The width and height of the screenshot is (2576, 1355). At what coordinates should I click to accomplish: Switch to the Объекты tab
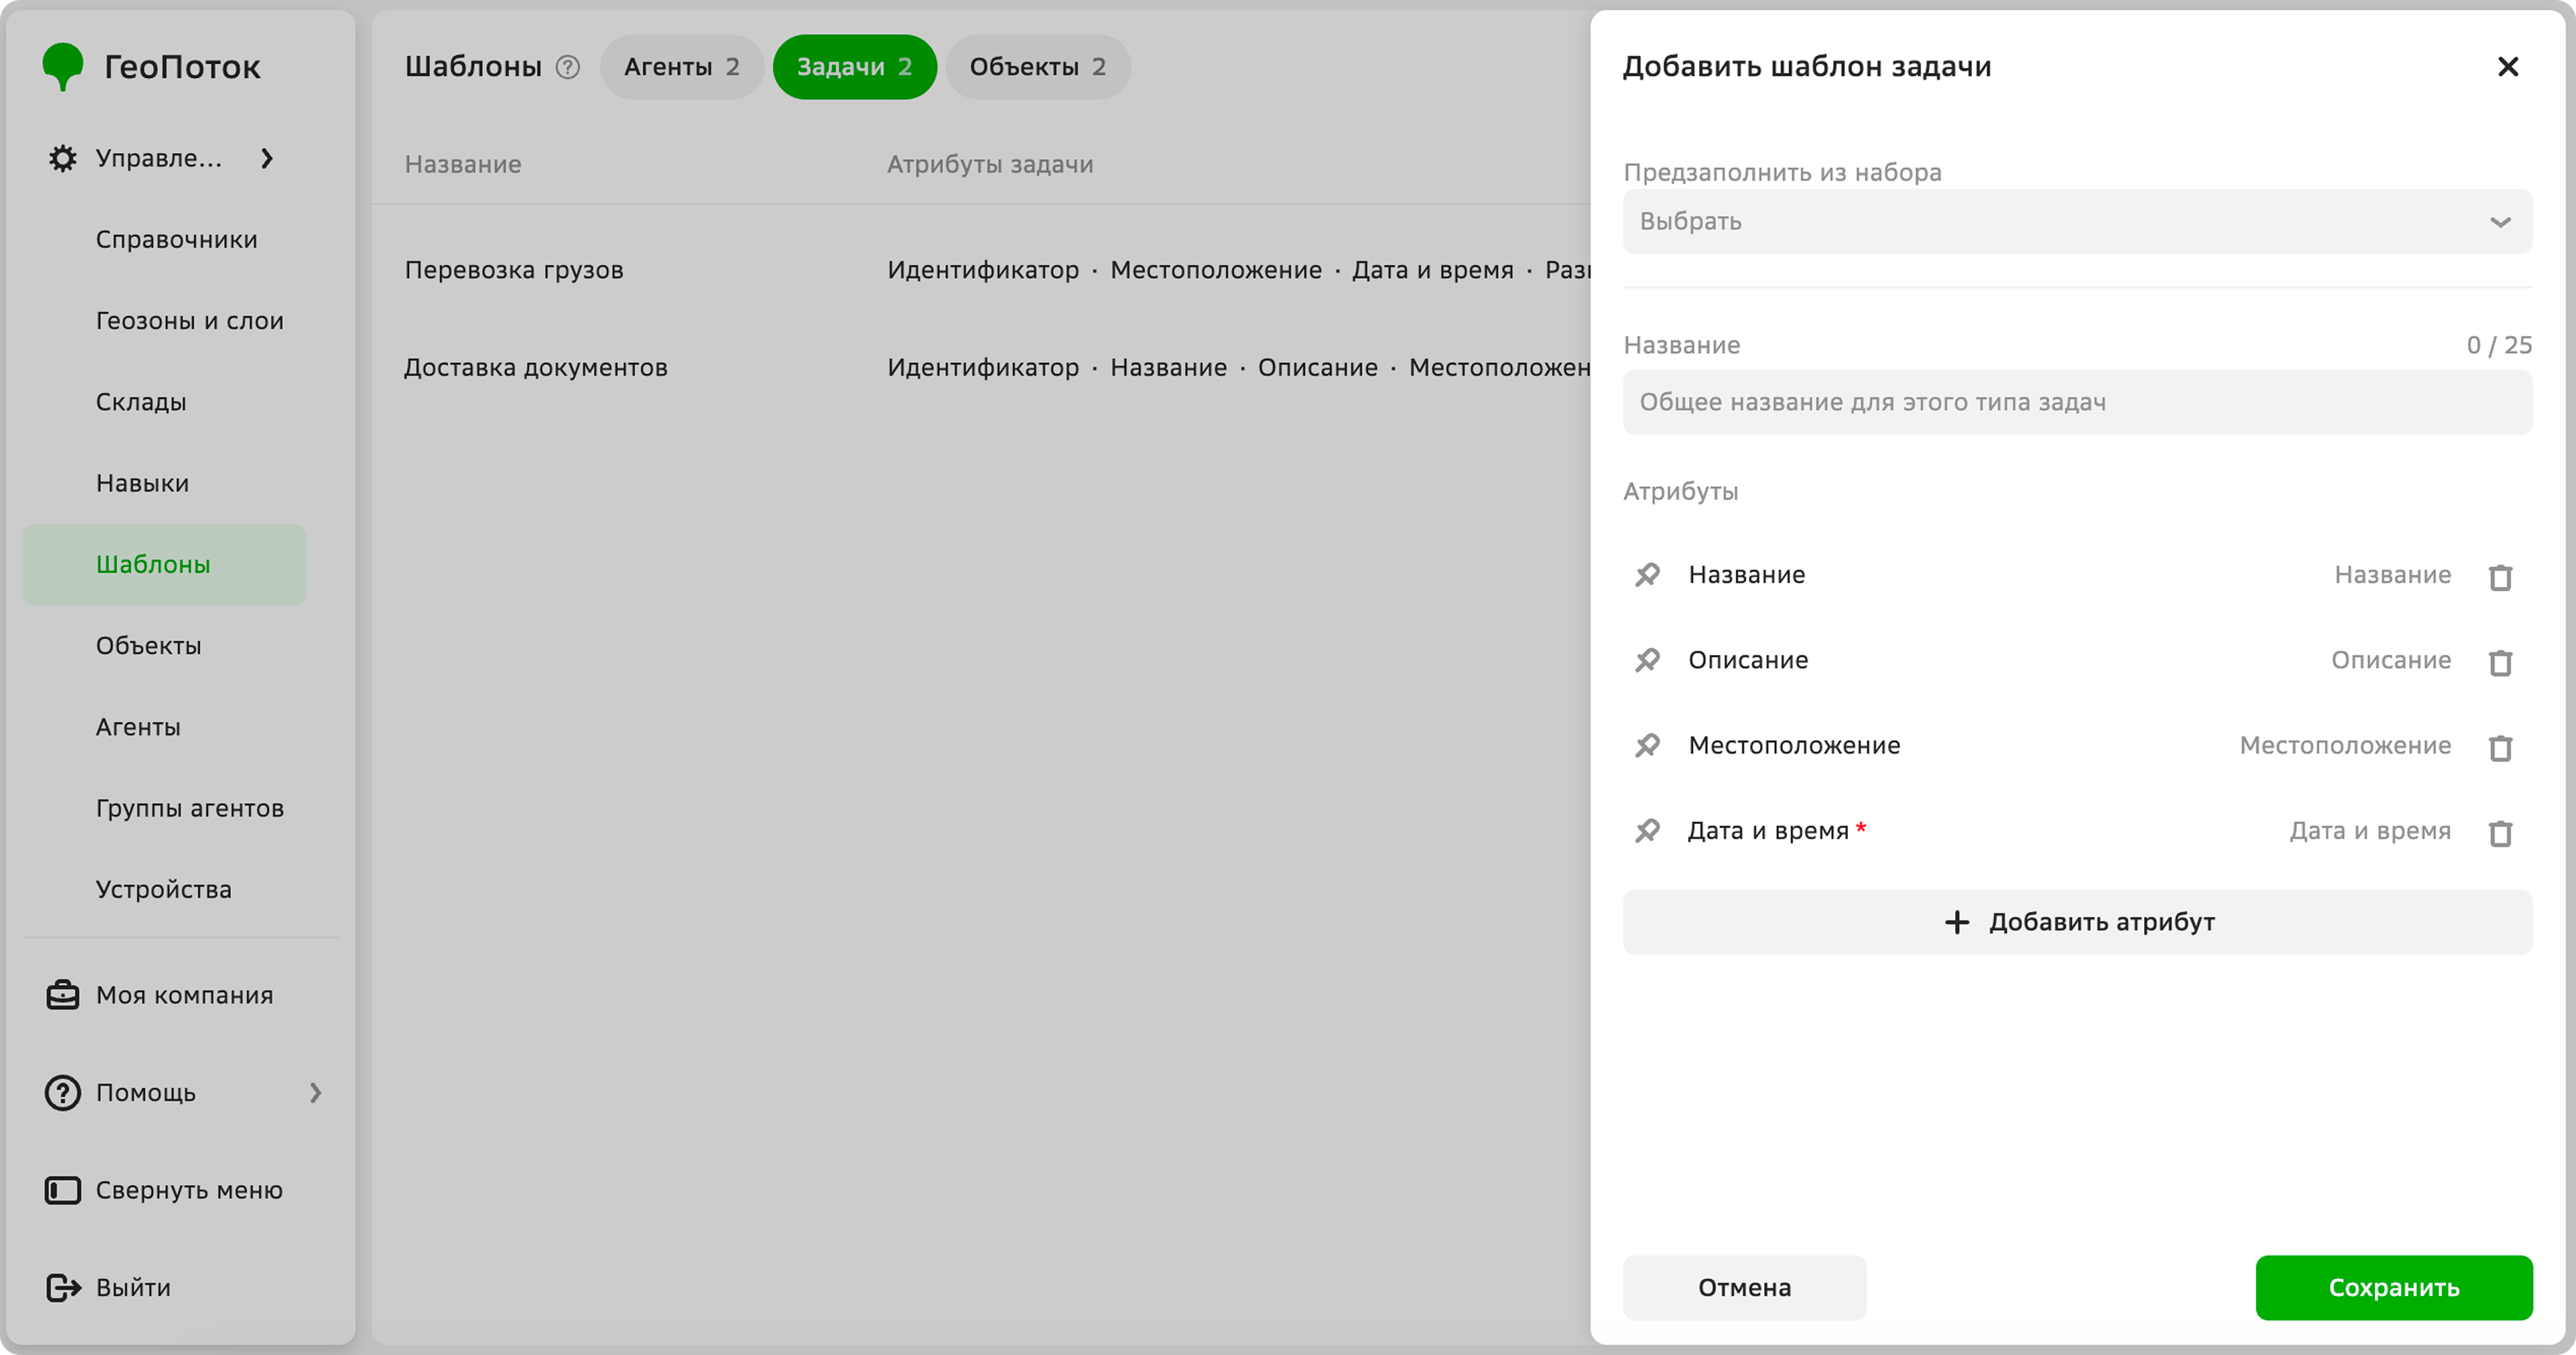(1038, 67)
